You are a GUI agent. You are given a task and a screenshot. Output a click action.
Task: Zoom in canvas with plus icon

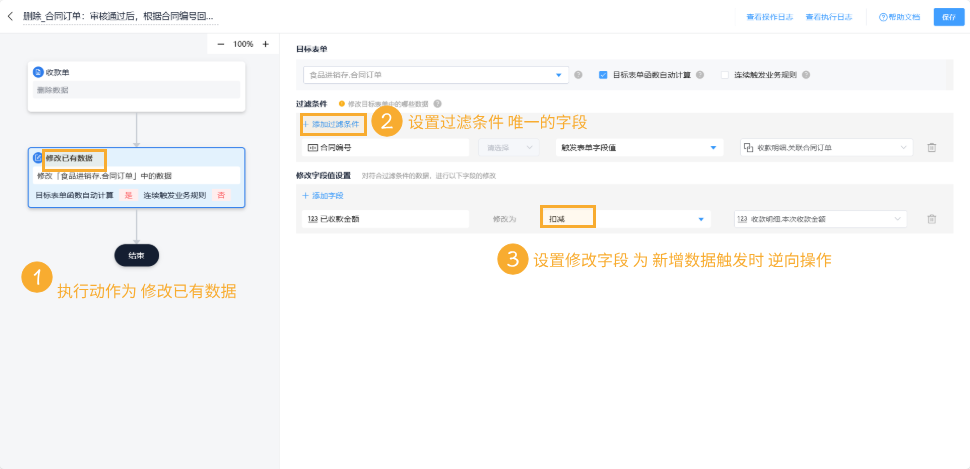[x=265, y=44]
